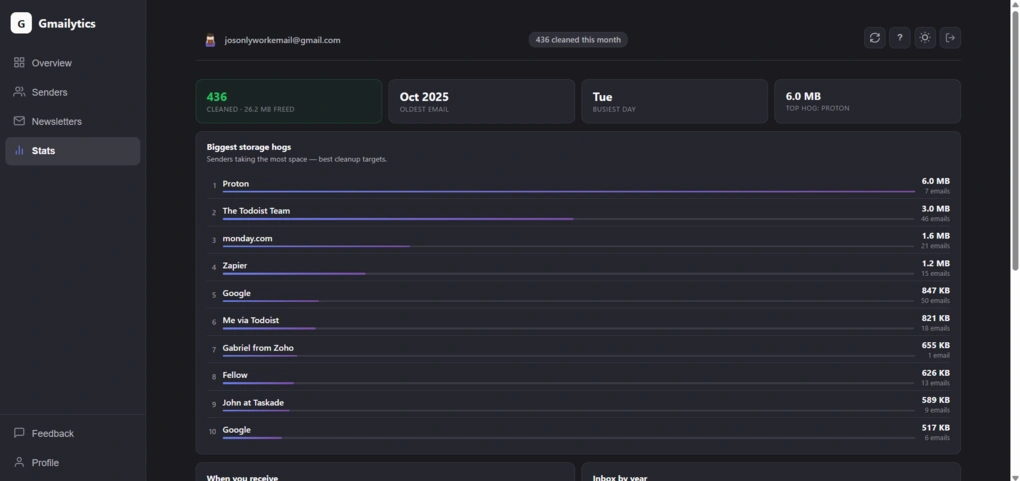Click the Fellow sender name
The image size is (1020, 481).
(235, 375)
